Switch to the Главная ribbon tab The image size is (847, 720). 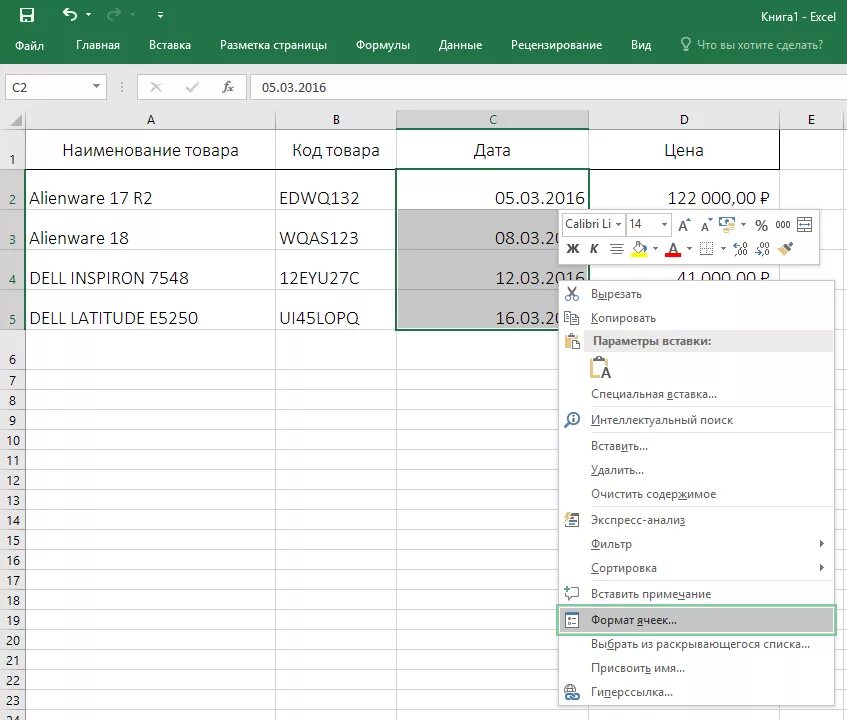98,45
